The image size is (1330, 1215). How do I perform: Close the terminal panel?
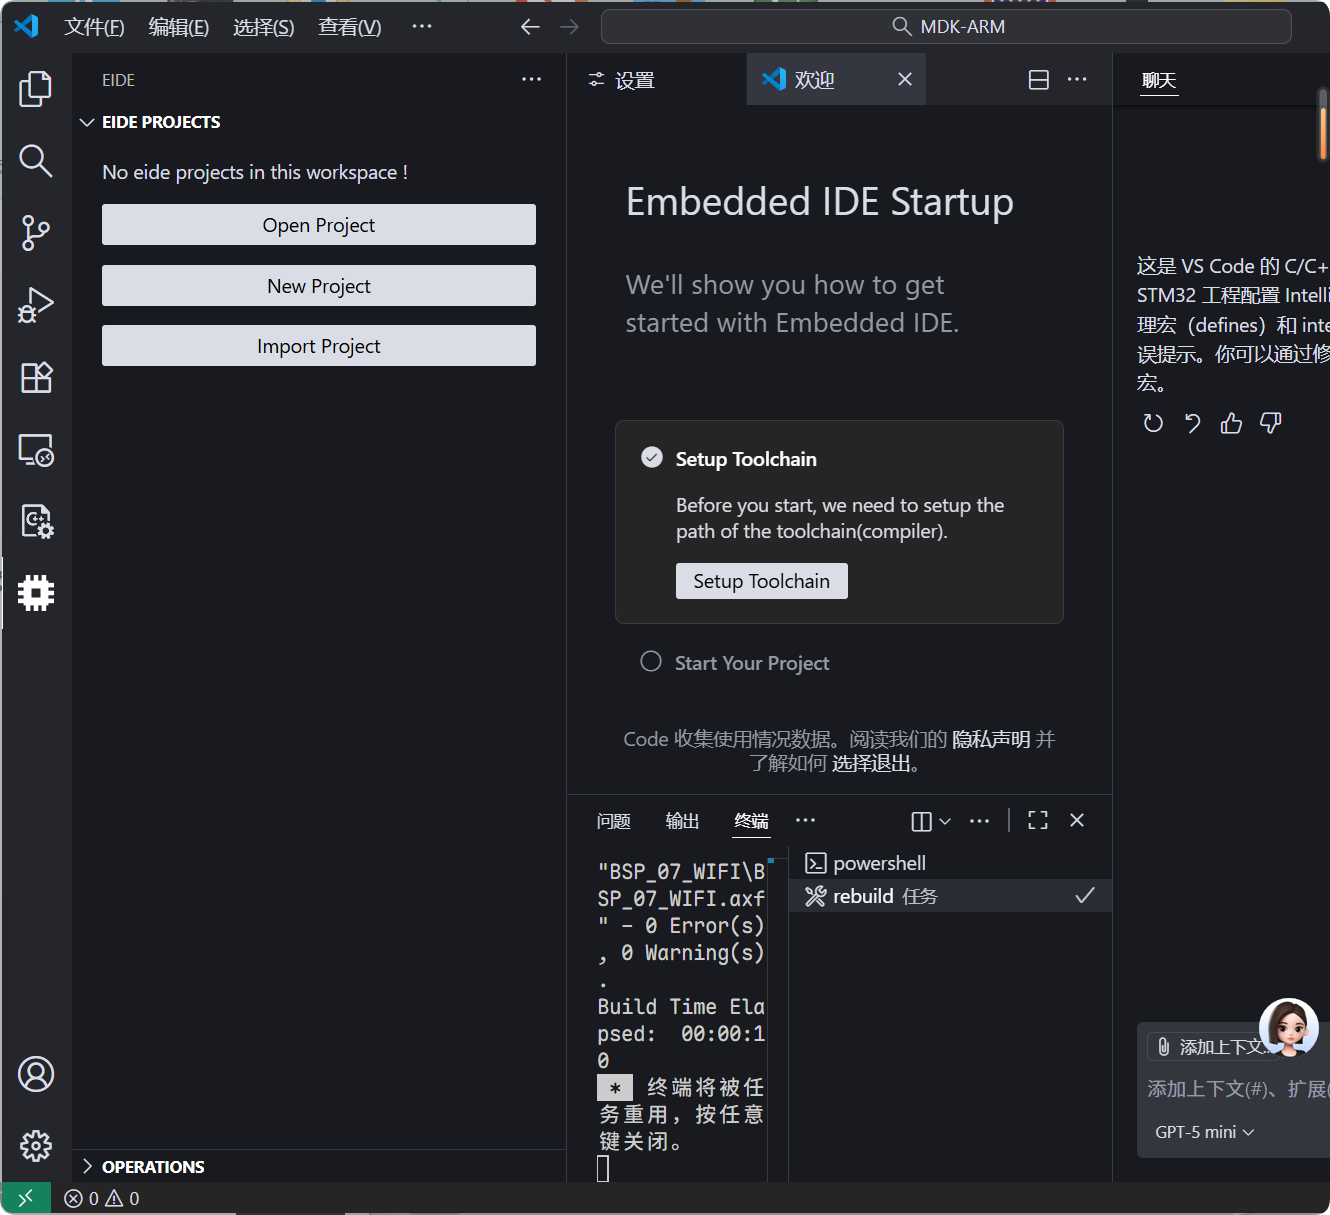click(1077, 820)
